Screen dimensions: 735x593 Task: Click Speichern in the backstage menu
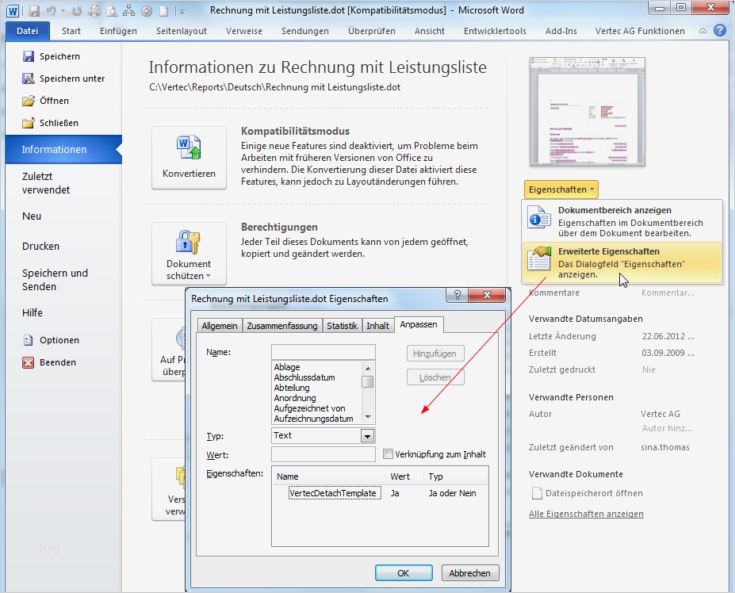tap(51, 56)
